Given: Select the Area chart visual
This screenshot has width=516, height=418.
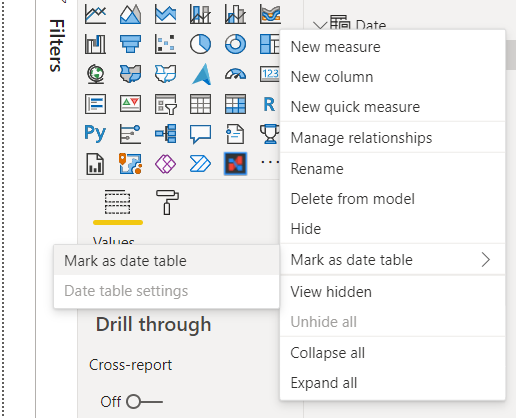Looking at the screenshot, I should (x=130, y=14).
